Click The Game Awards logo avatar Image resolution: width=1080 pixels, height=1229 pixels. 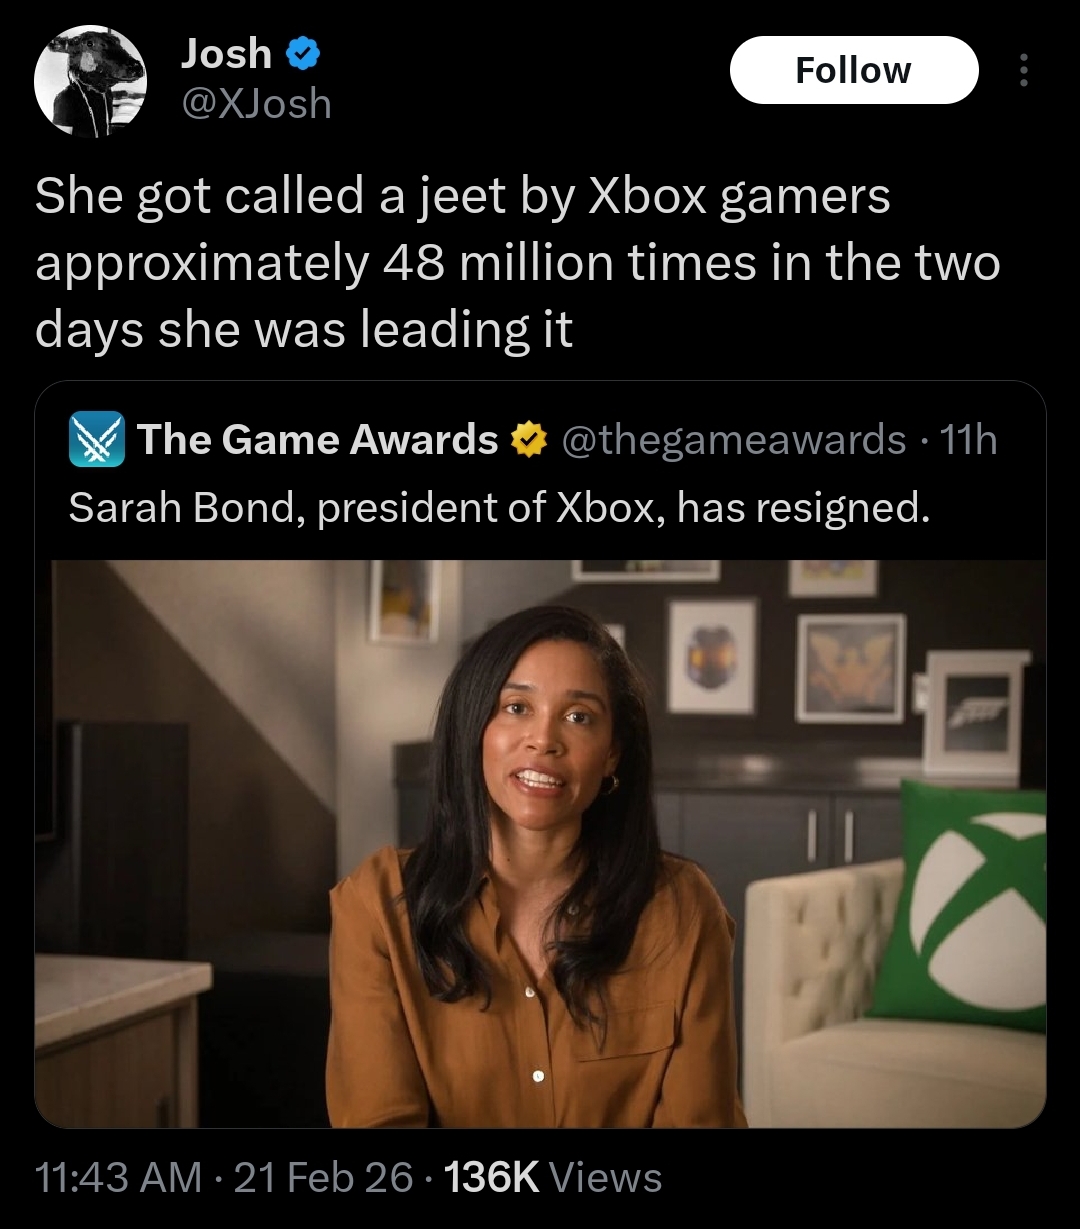coord(95,440)
